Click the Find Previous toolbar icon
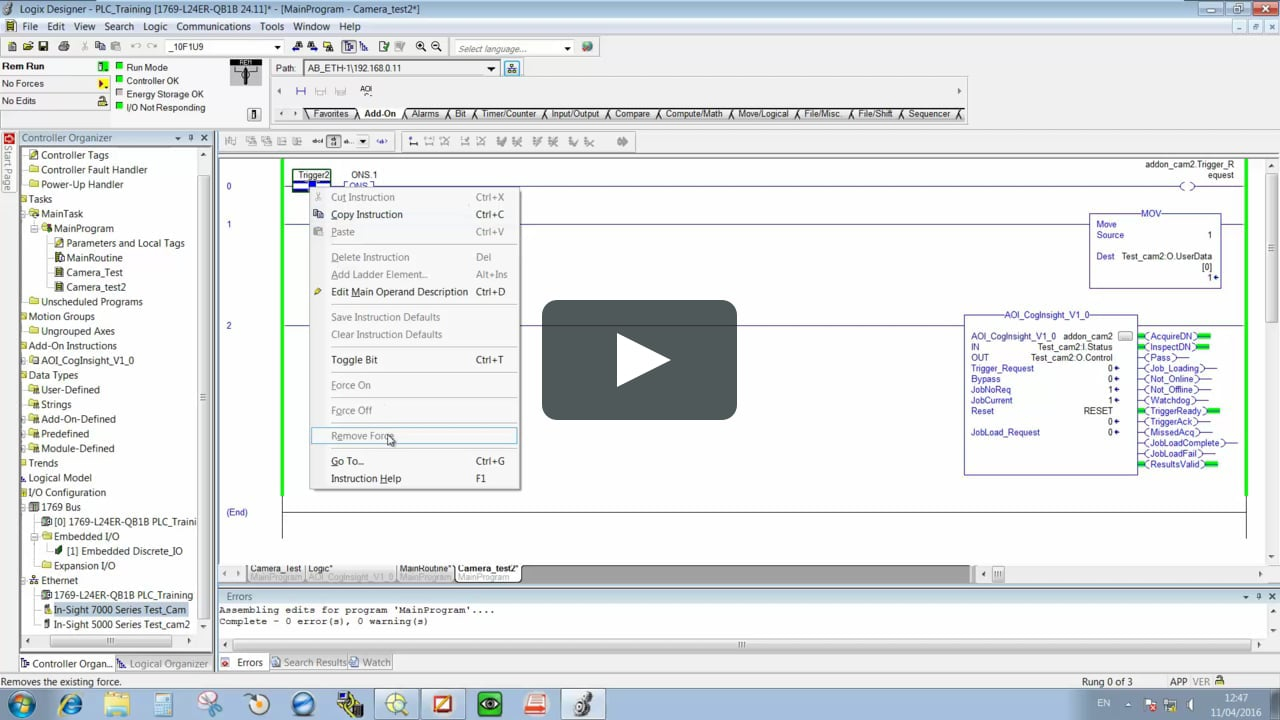The height and width of the screenshot is (720, 1280). coord(298,47)
